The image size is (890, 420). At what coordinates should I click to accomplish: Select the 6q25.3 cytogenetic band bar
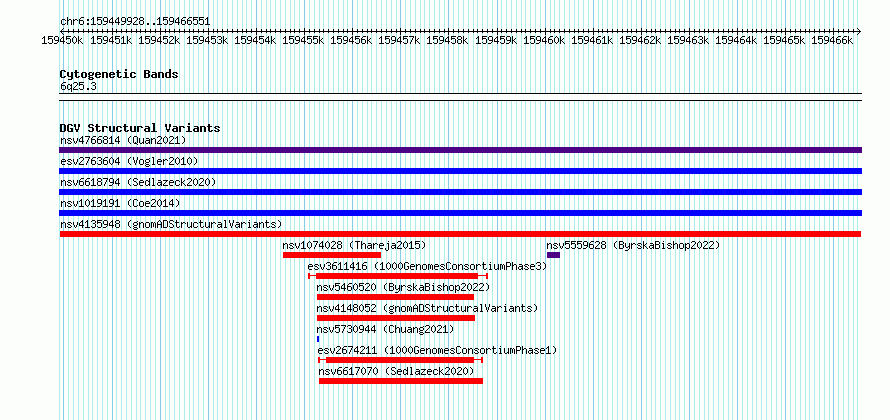point(460,96)
